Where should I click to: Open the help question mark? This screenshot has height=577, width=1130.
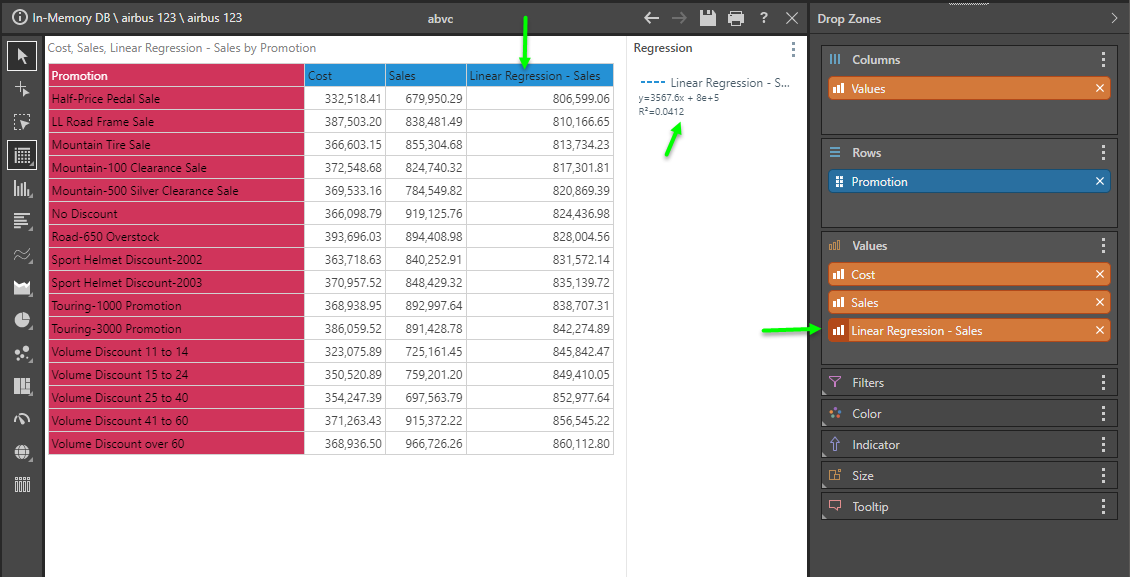click(764, 18)
